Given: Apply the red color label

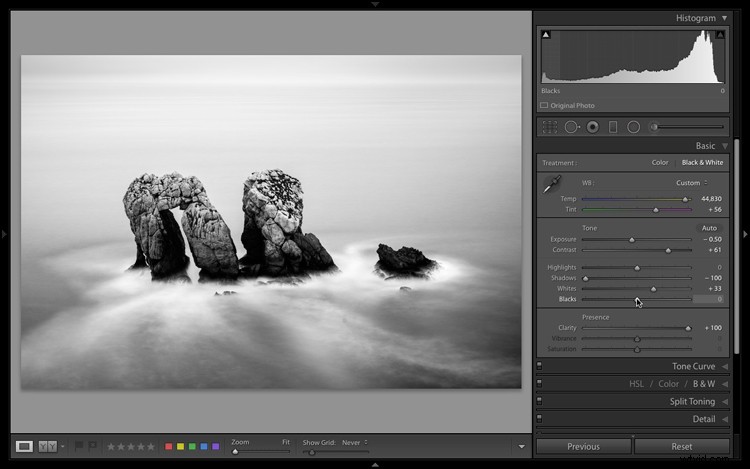Looking at the screenshot, I should point(168,447).
